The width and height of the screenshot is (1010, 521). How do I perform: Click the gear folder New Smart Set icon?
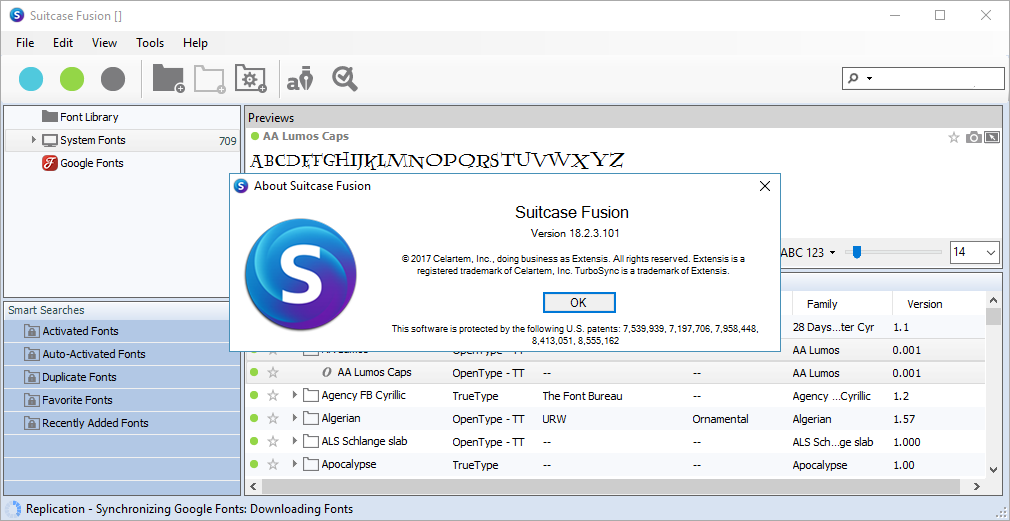click(251, 79)
